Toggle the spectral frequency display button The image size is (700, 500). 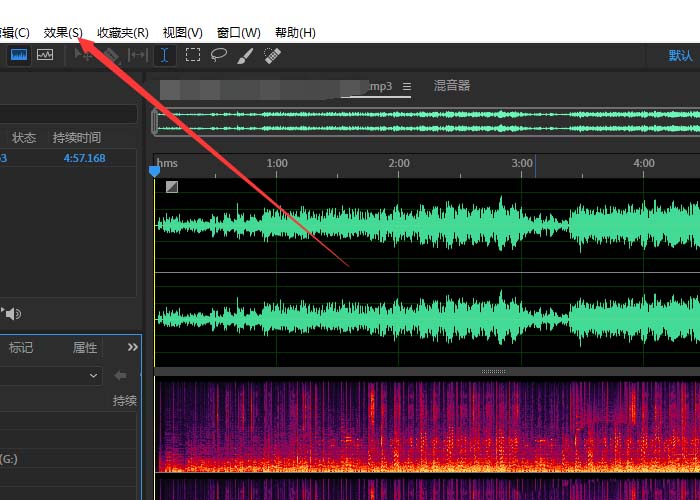click(19, 56)
